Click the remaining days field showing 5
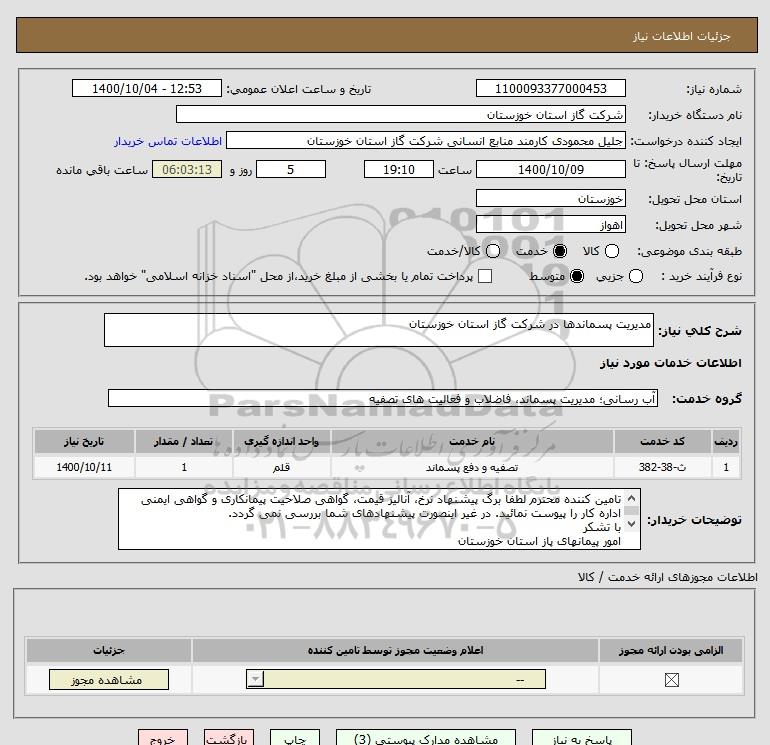The image size is (770, 745). pos(291,169)
